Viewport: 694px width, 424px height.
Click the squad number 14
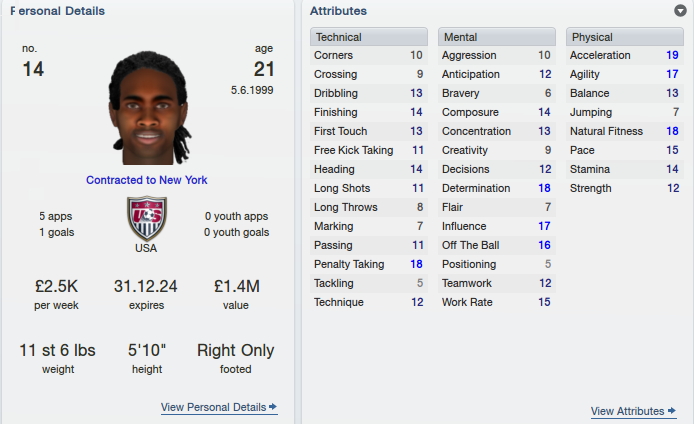point(33,69)
